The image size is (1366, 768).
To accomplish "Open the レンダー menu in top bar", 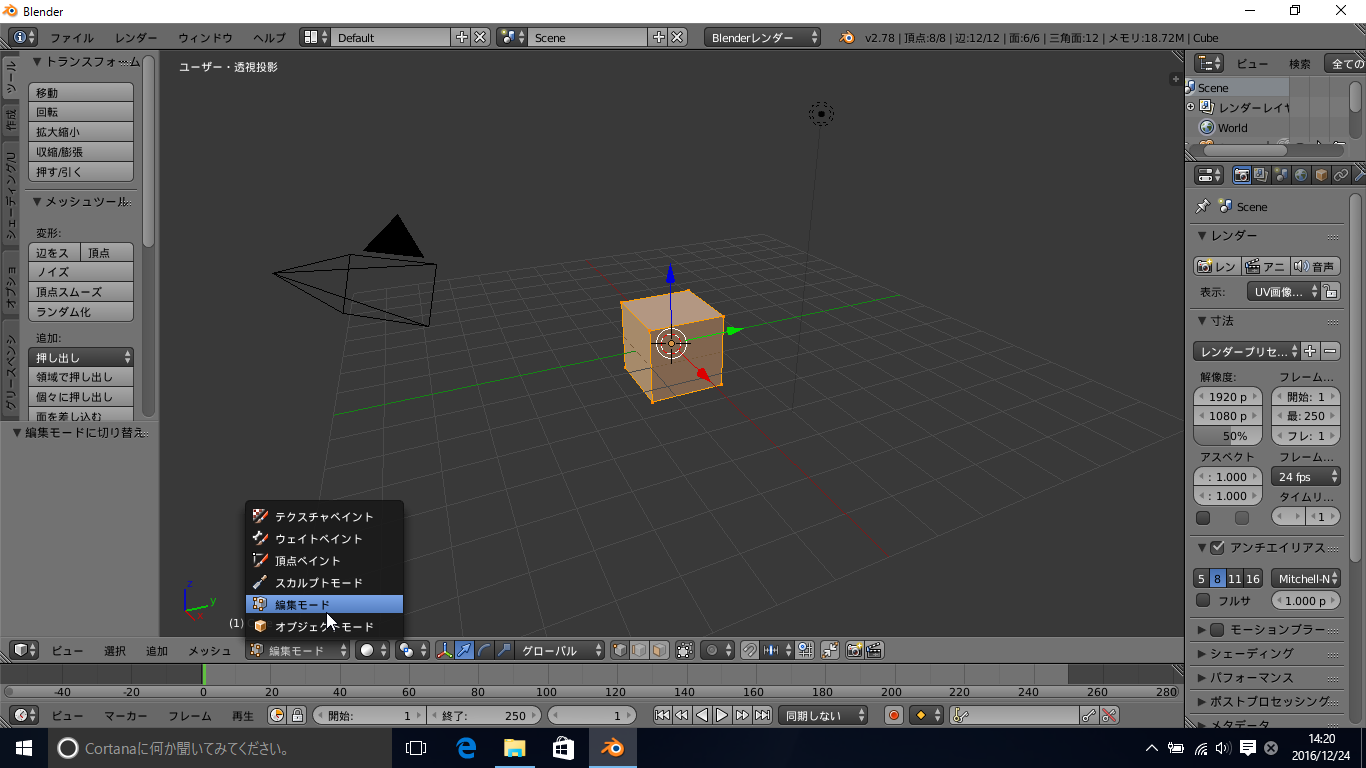I will point(136,37).
